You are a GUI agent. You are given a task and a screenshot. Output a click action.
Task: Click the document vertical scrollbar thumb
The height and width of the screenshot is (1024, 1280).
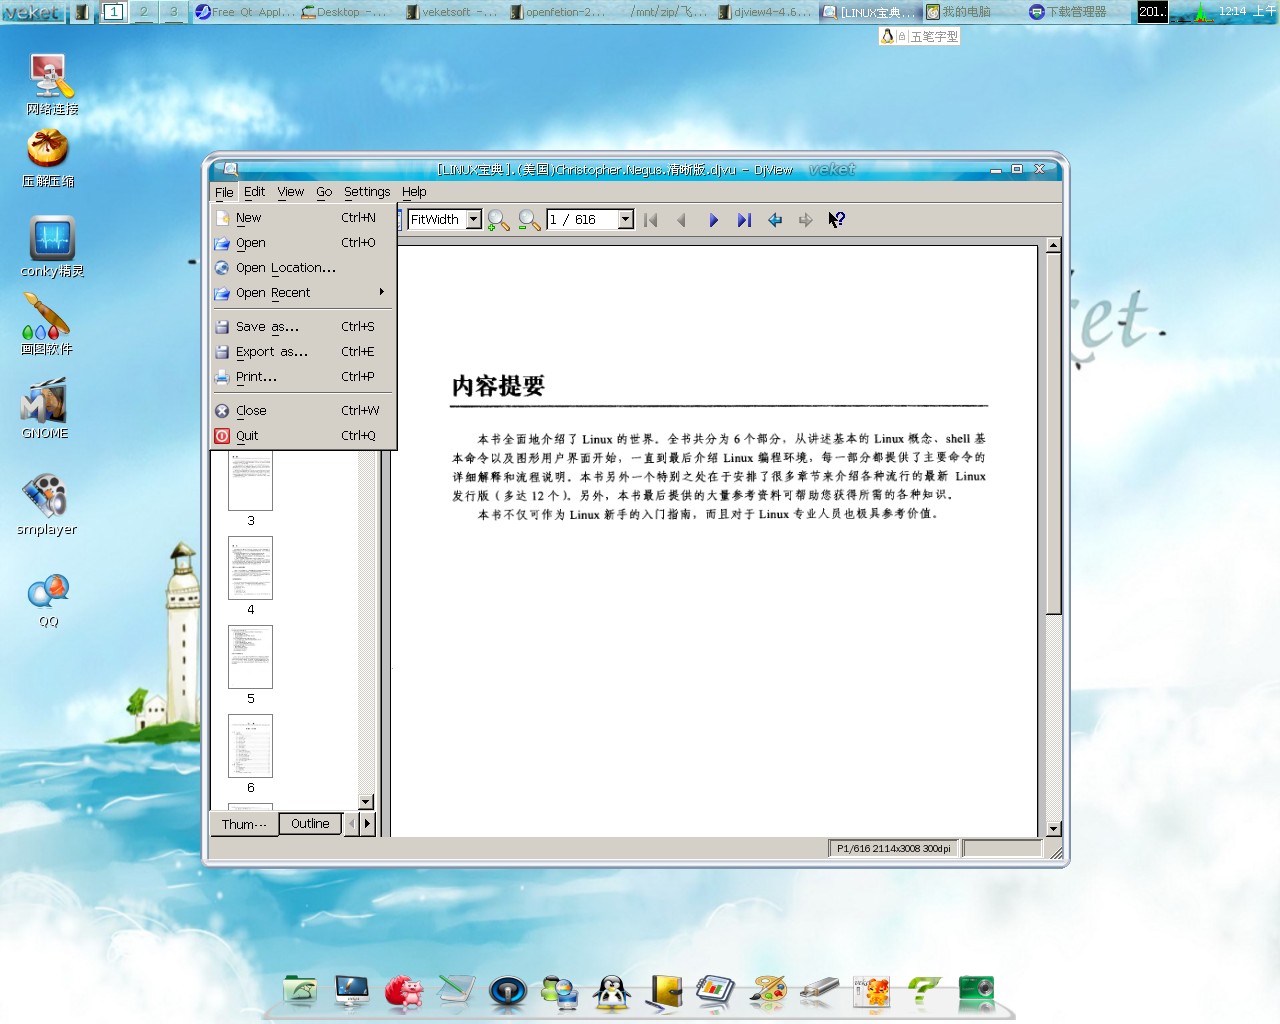pos(1053,433)
